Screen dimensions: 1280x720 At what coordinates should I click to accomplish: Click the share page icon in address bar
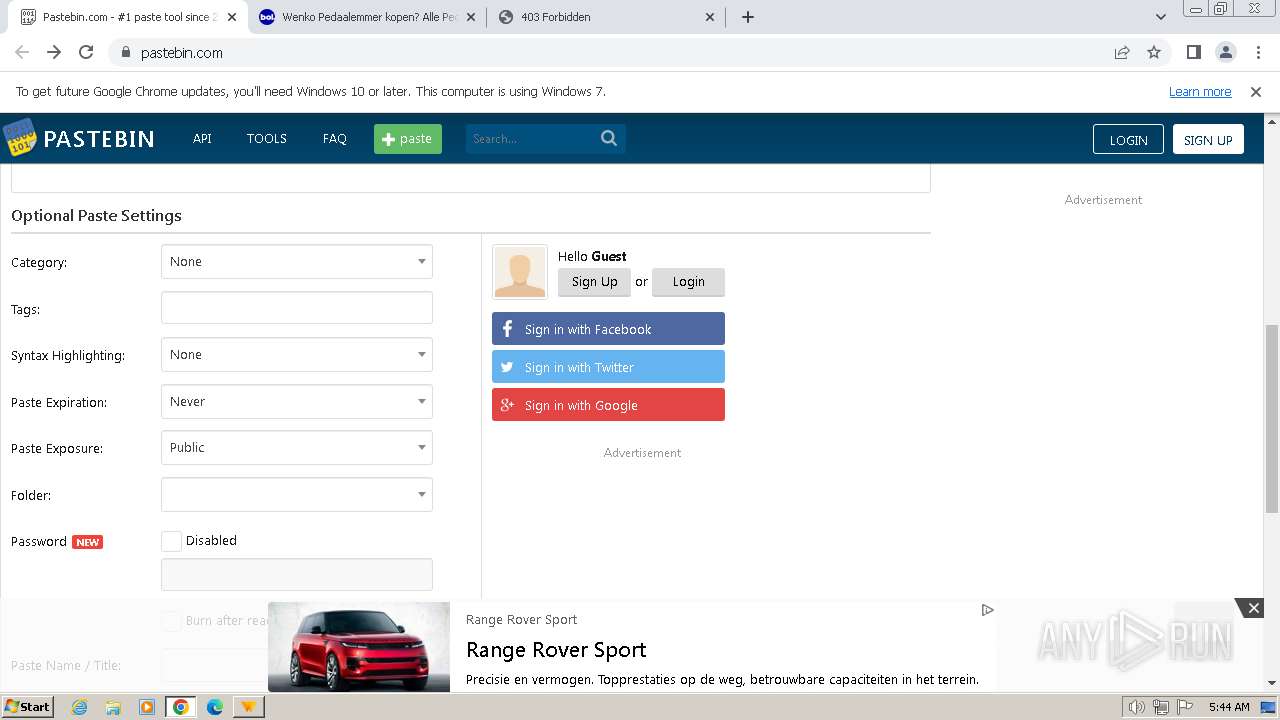1122,52
